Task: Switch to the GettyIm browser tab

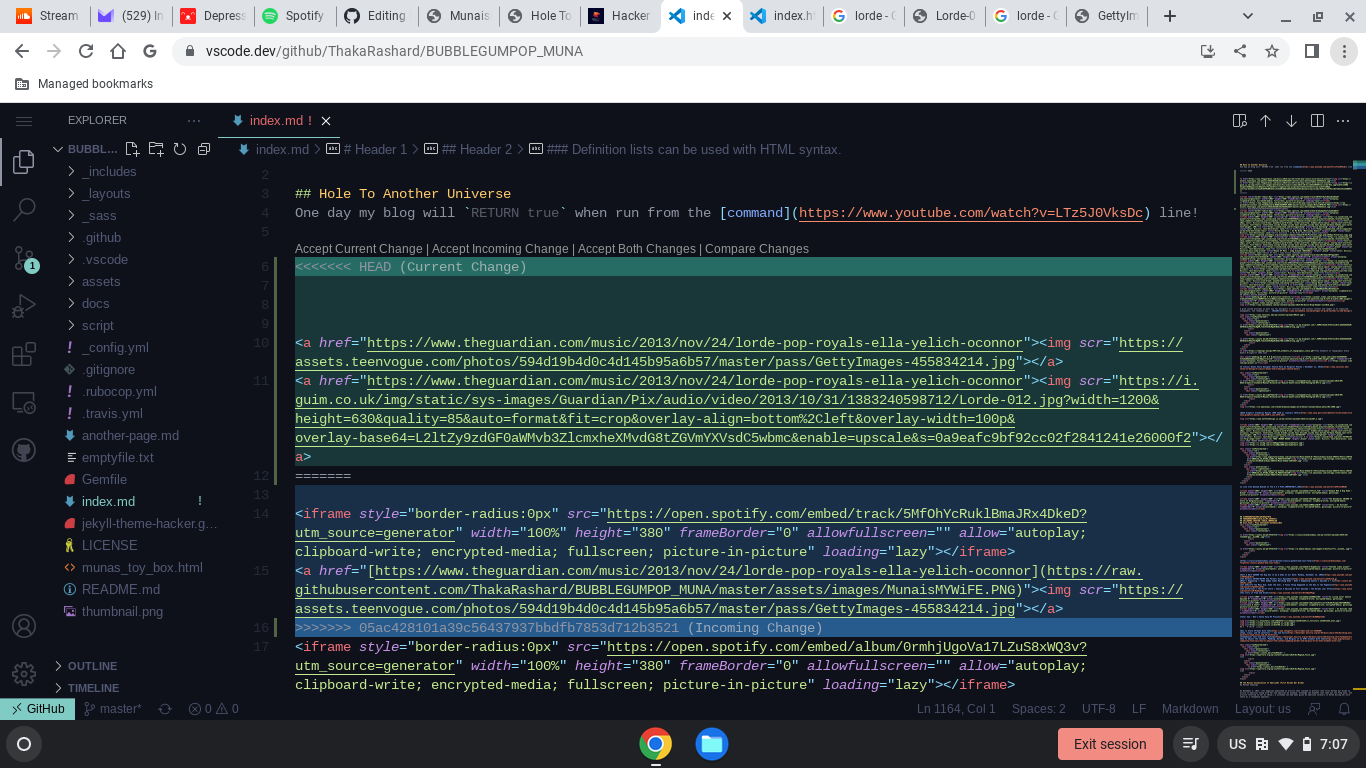Action: tap(1106, 16)
